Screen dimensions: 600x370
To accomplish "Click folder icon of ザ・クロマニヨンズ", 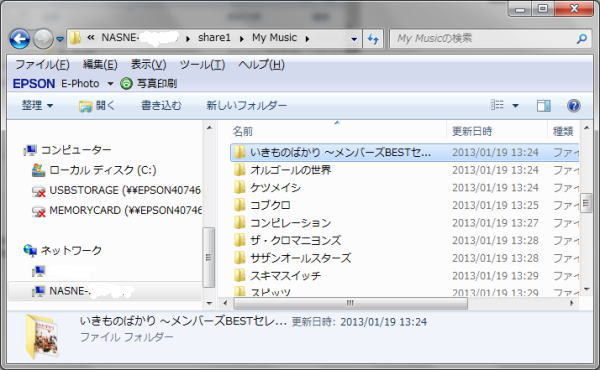I will 240,240.
